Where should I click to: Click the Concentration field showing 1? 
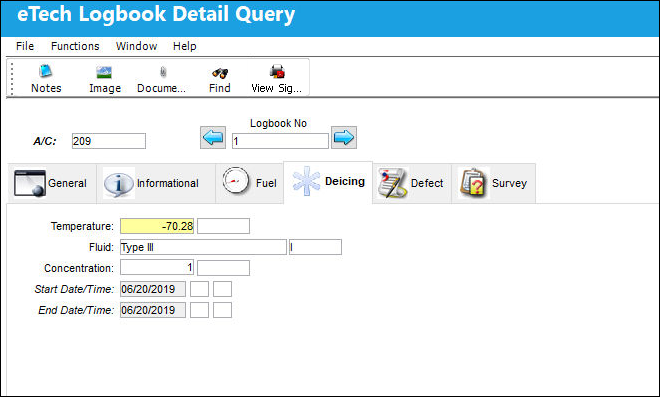(x=157, y=268)
